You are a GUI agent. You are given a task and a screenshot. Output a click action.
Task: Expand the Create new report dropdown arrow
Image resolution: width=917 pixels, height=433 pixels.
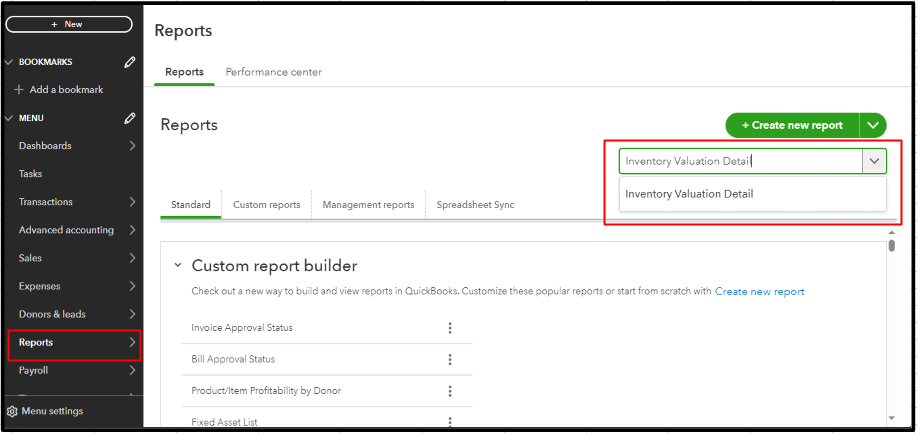pos(874,125)
